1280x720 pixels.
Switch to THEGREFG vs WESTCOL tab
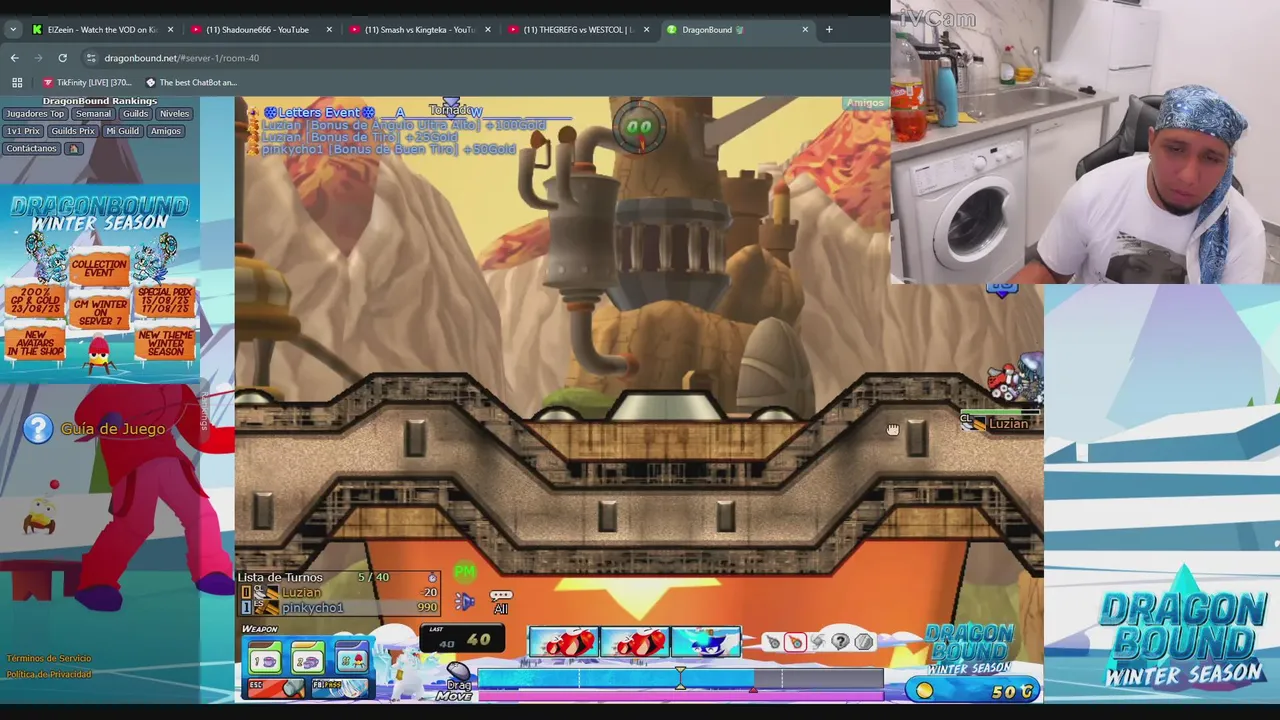tap(579, 29)
